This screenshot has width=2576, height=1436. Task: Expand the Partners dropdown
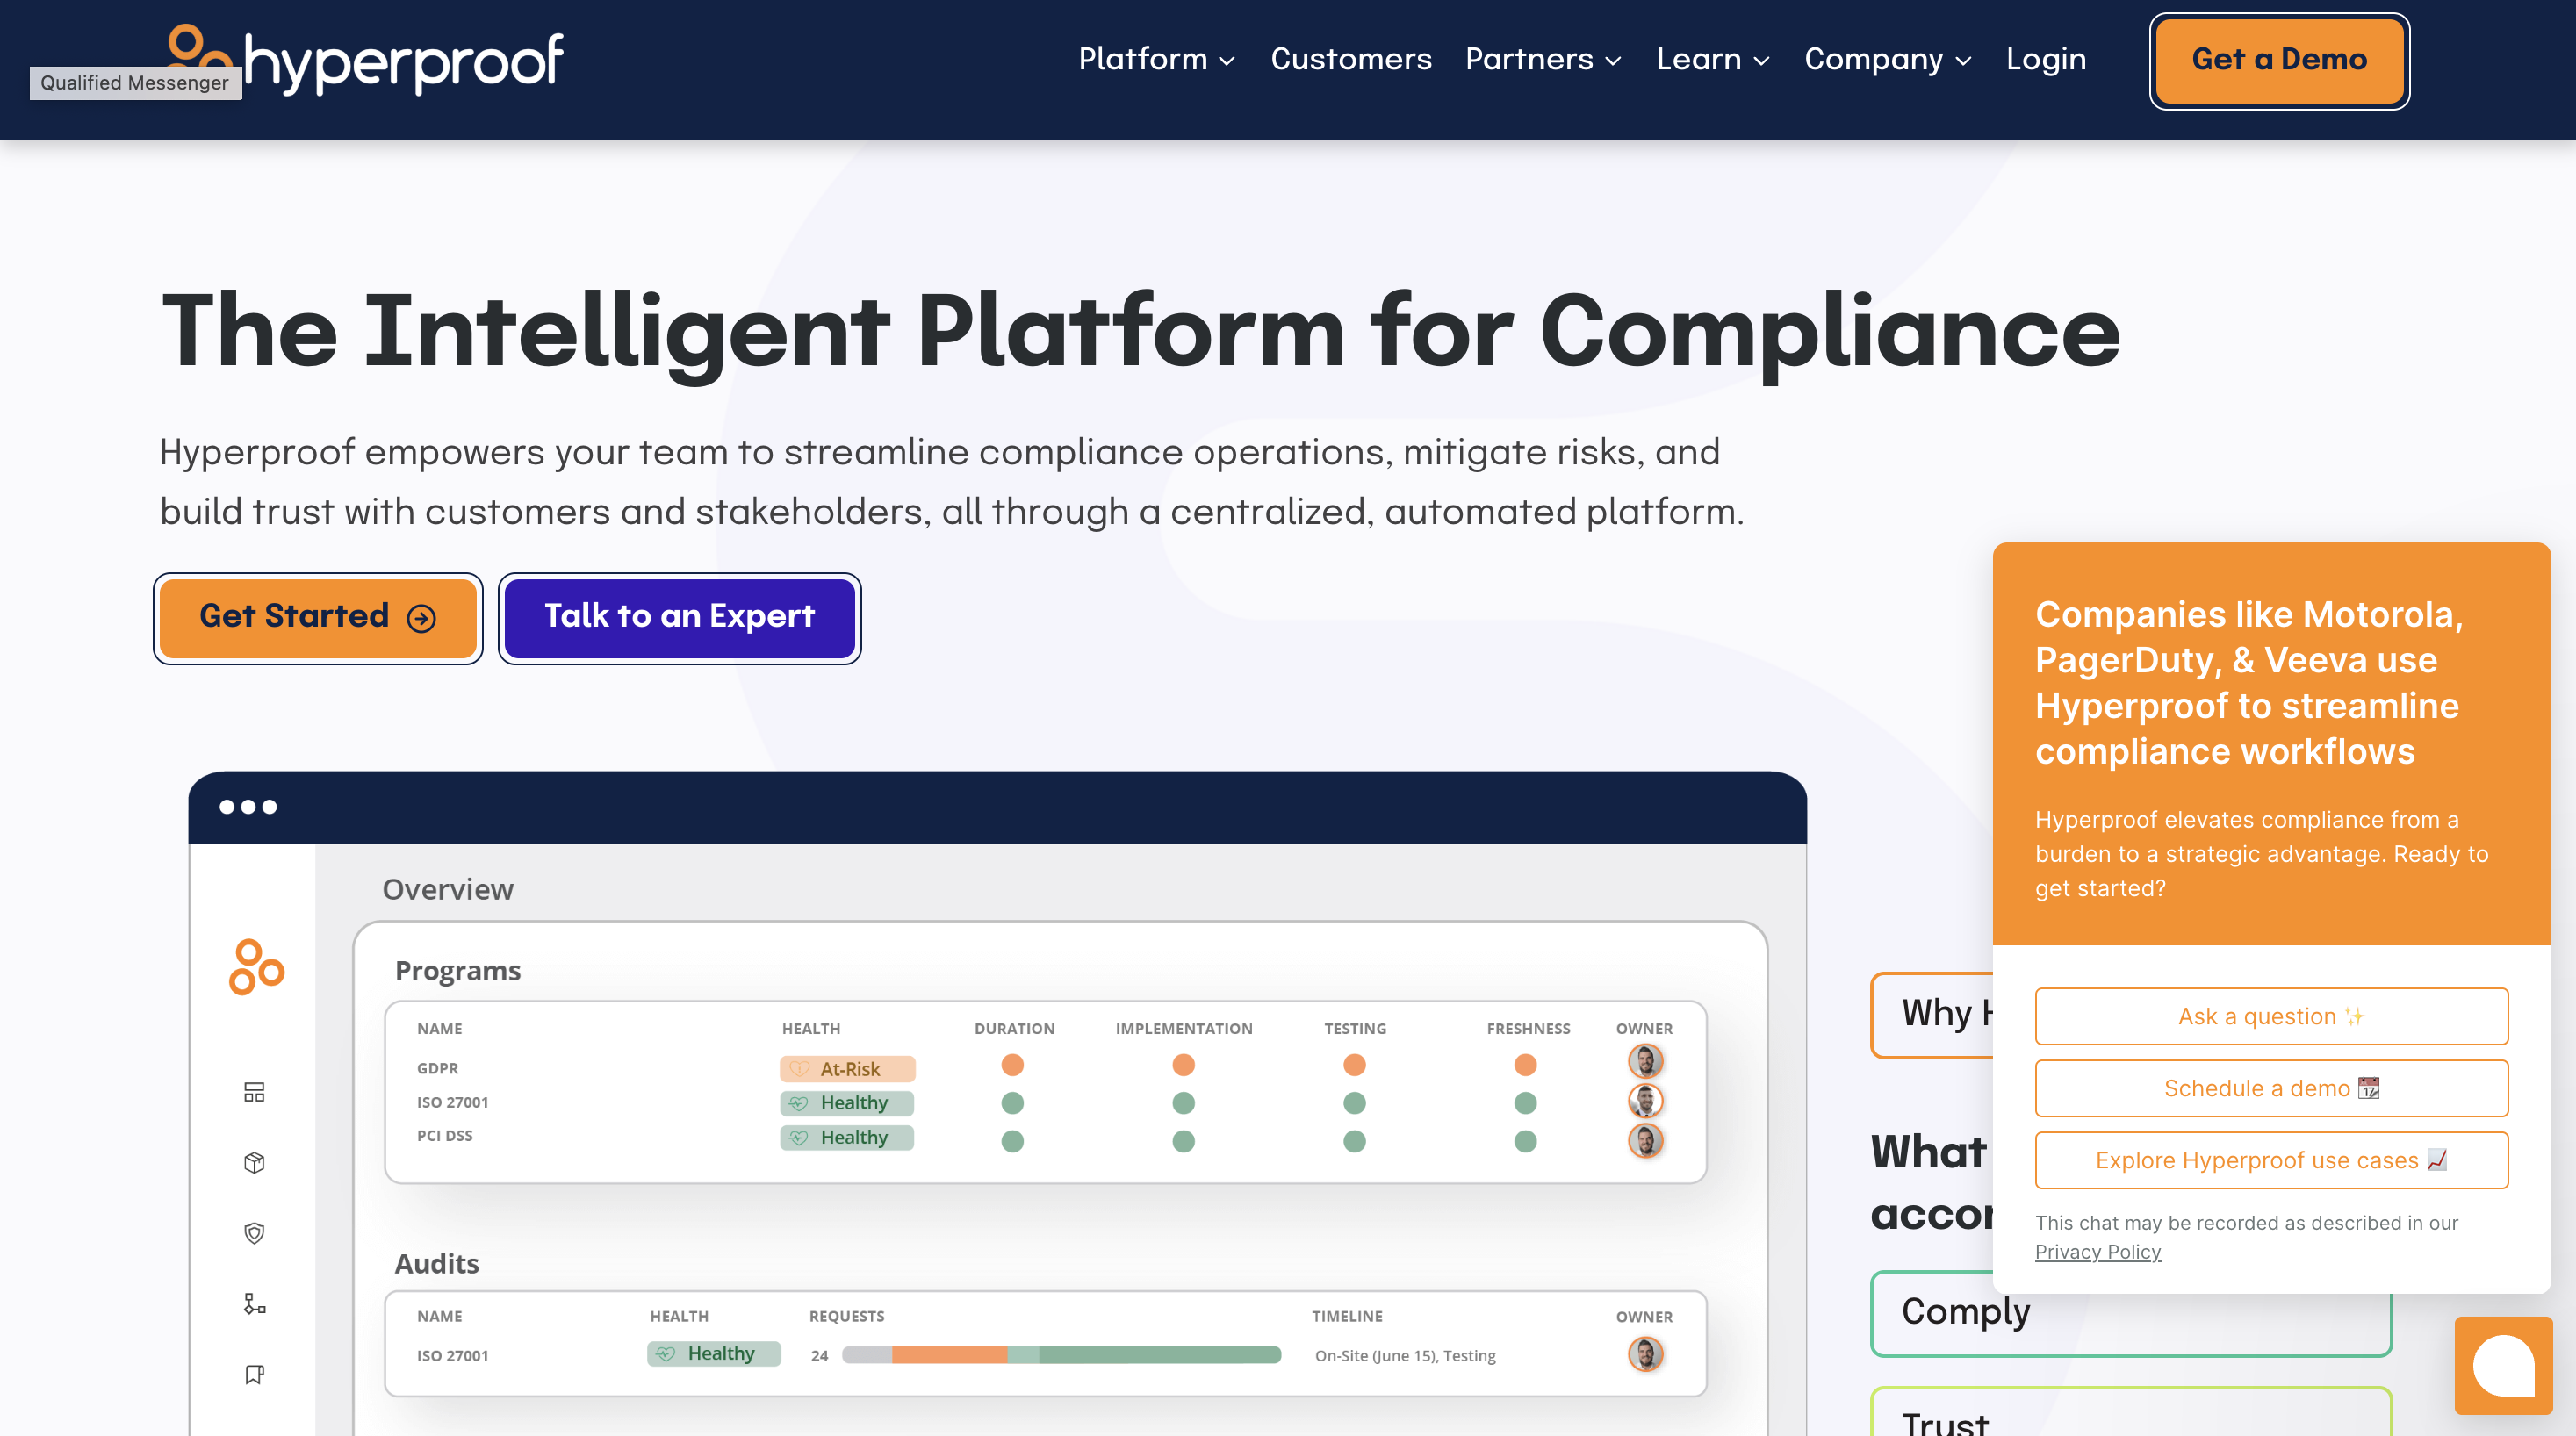(1543, 59)
